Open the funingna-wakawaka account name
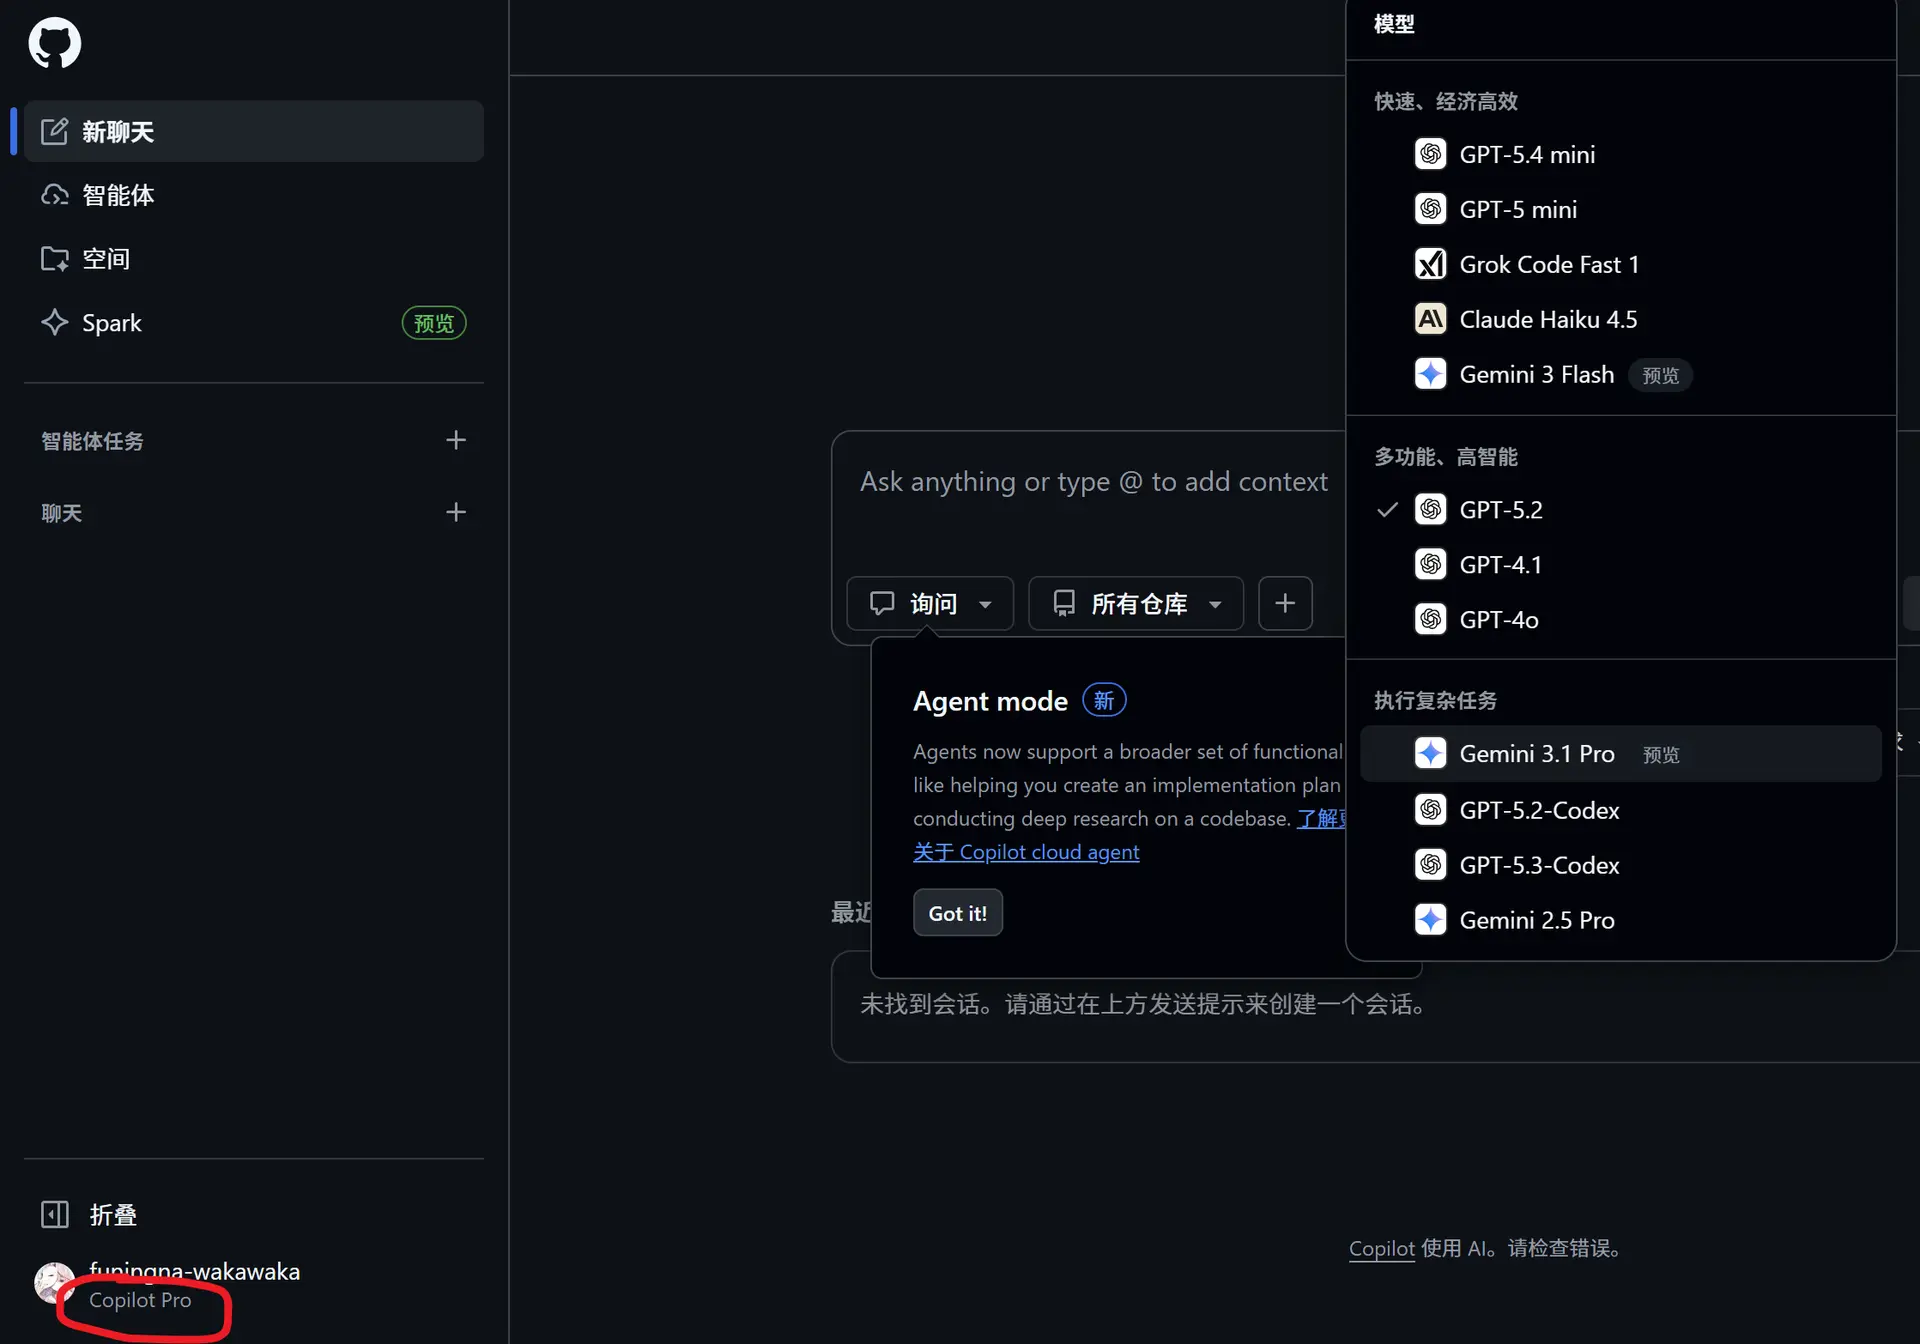The image size is (1920, 1344). pyautogui.click(x=194, y=1271)
